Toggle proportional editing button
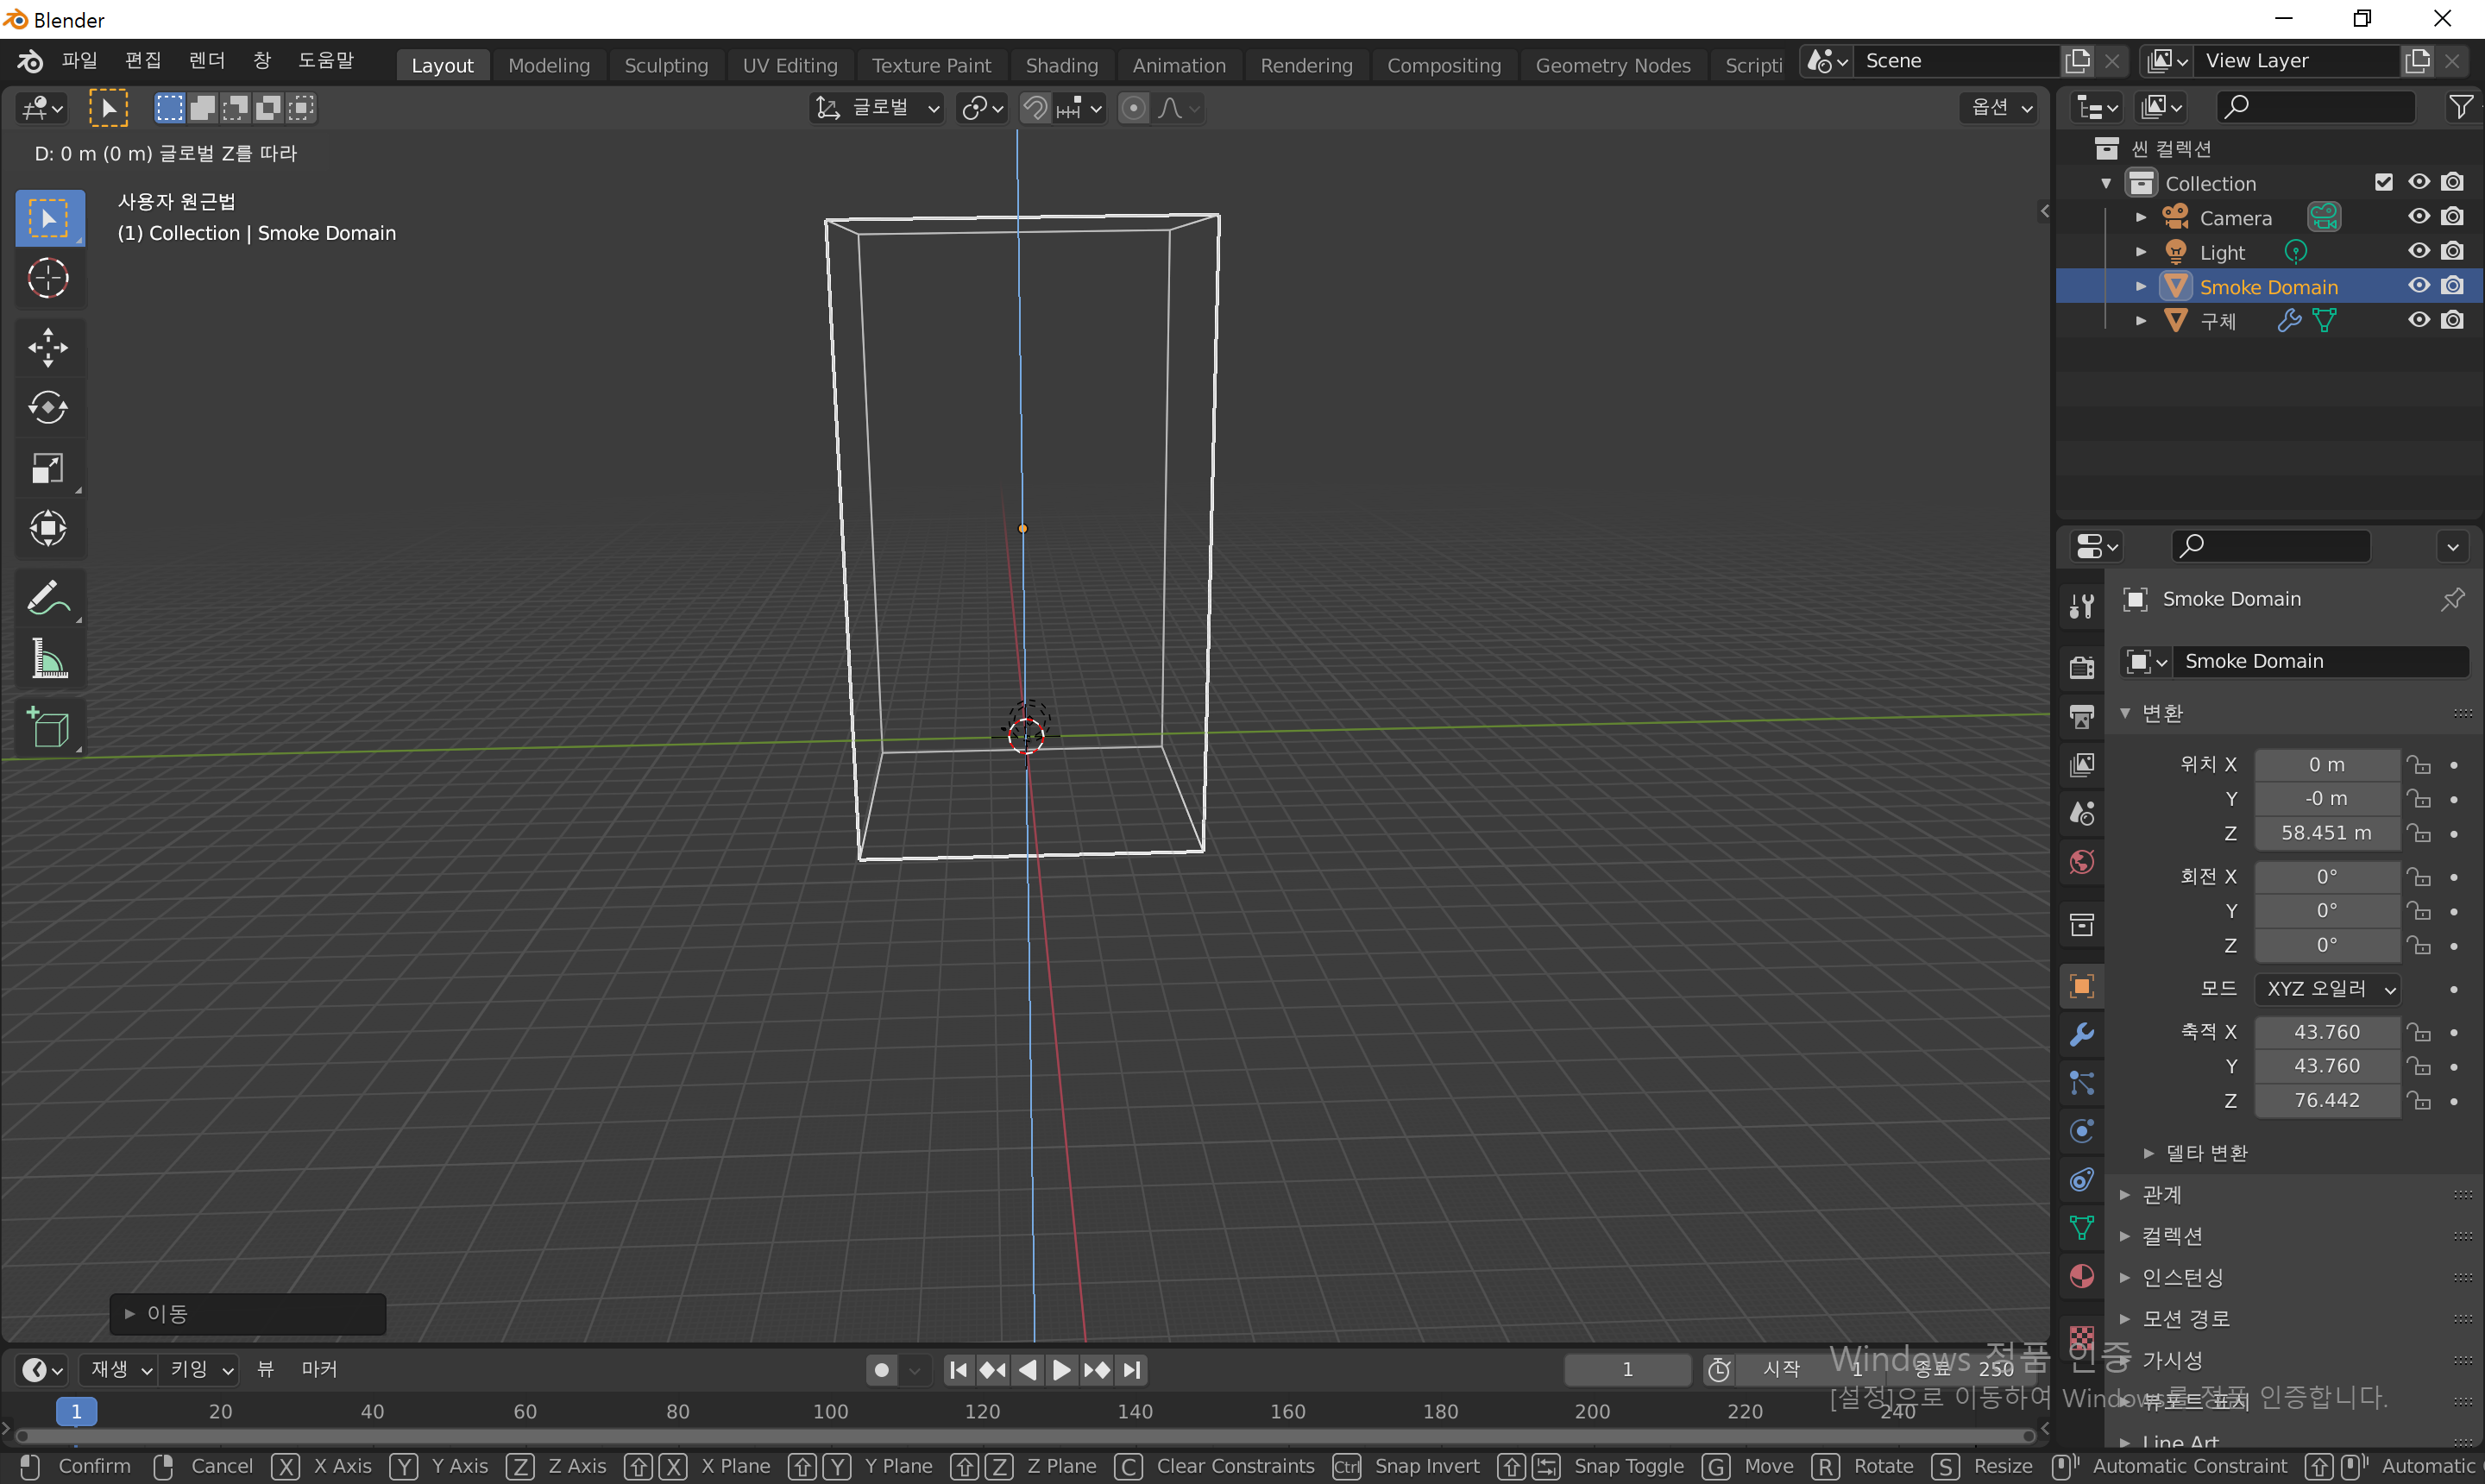 pyautogui.click(x=1133, y=108)
